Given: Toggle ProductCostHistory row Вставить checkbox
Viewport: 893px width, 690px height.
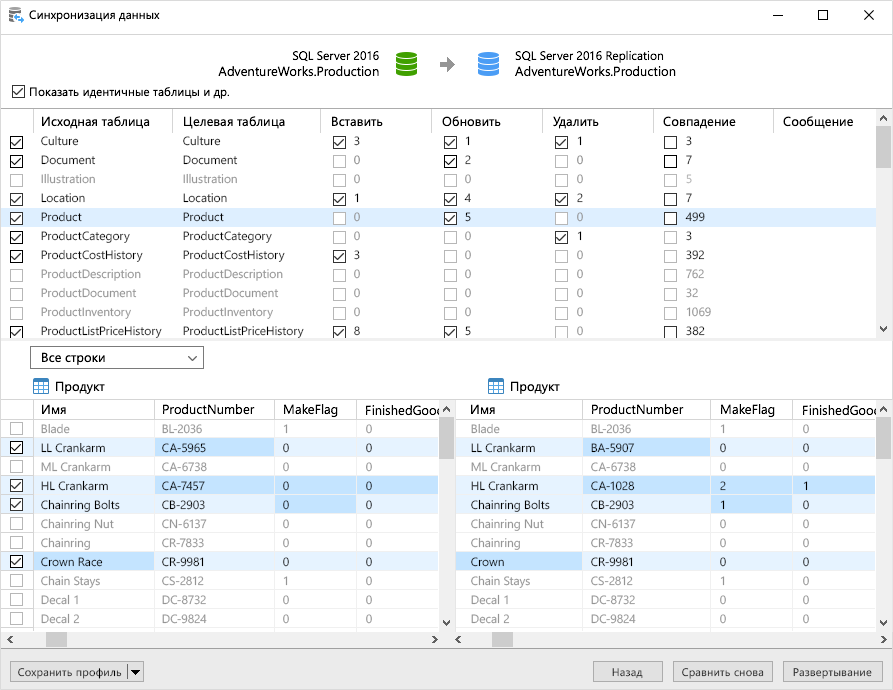Looking at the screenshot, I should (339, 256).
